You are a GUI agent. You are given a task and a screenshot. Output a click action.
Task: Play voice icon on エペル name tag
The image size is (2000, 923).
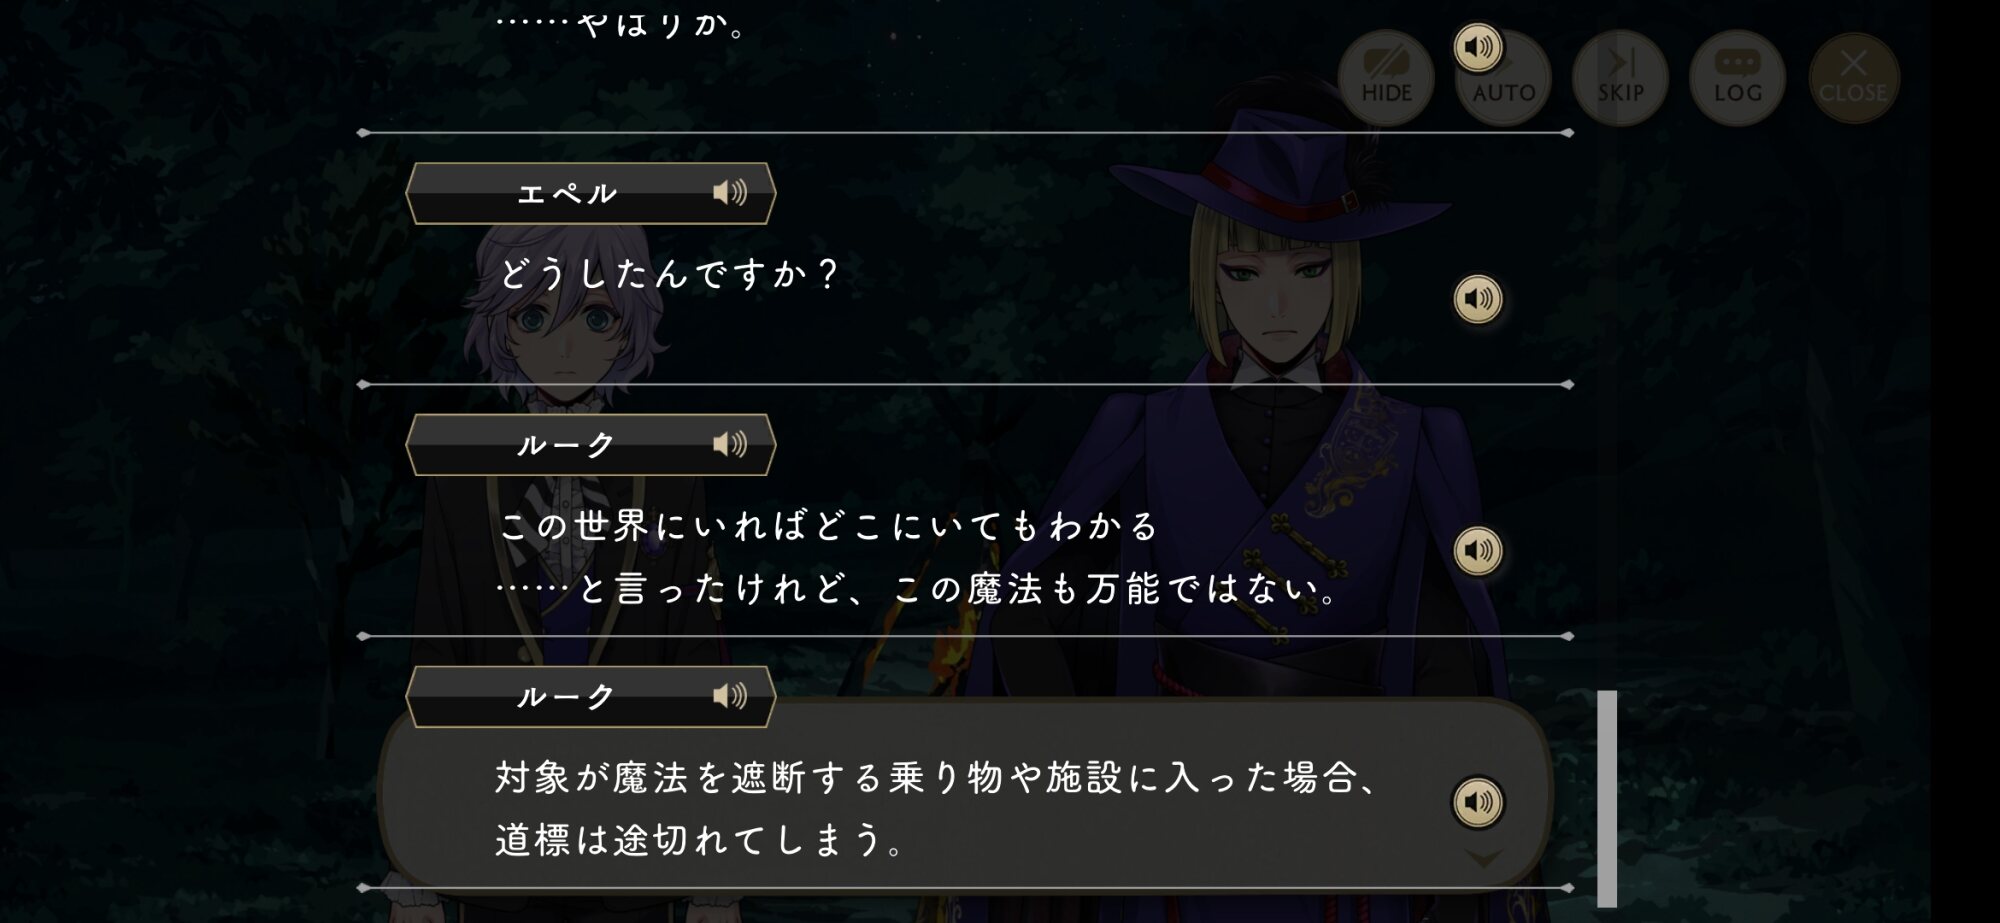tap(730, 192)
